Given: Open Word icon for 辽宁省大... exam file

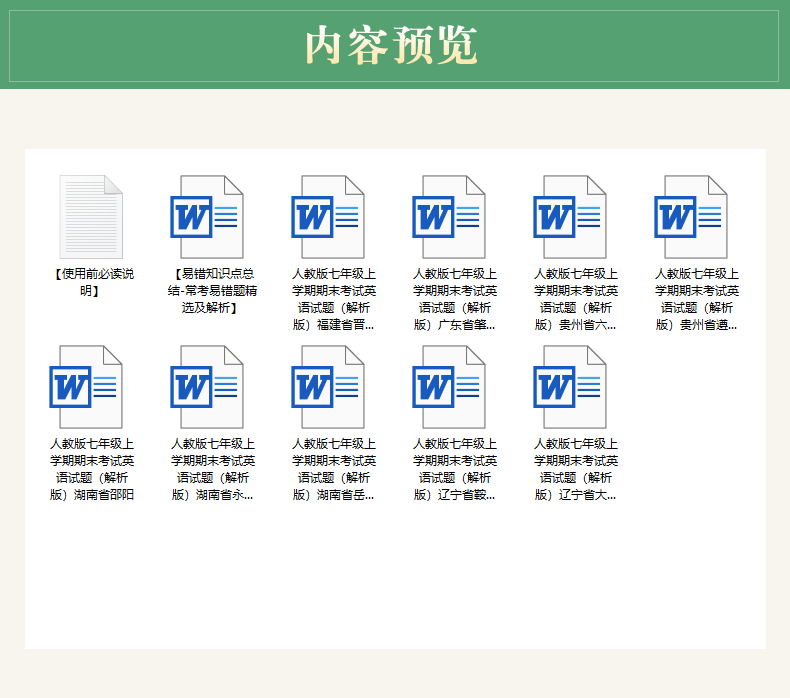Looking at the screenshot, I should point(569,387).
